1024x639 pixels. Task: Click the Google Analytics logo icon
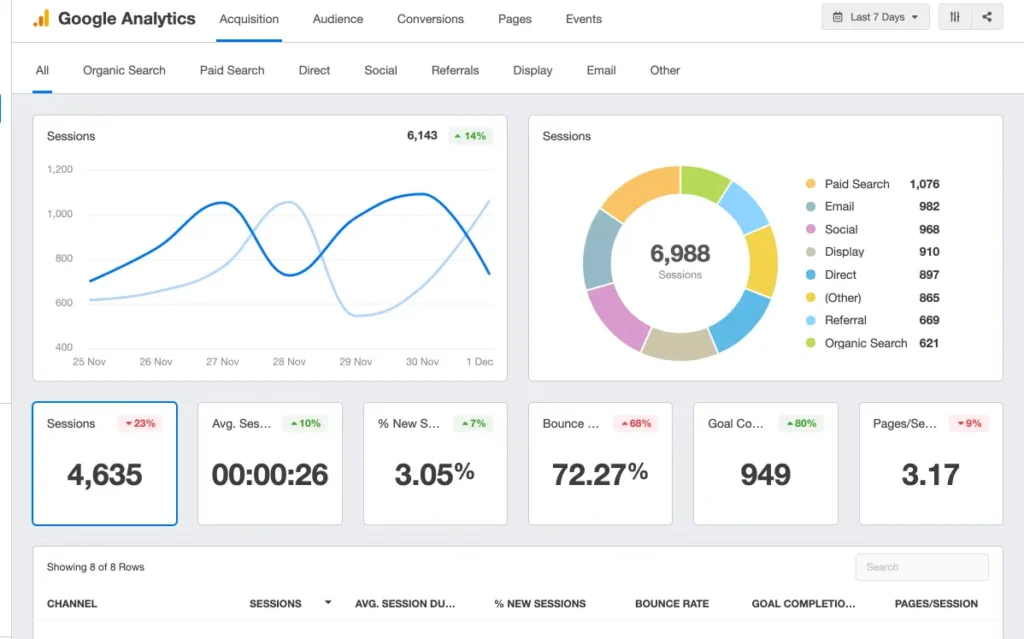point(41,19)
